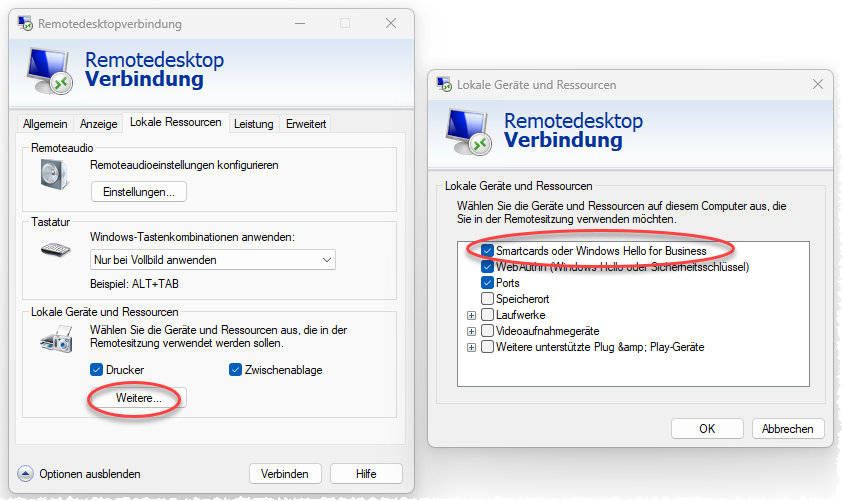Viewport: 843px width, 501px height.
Task: Close the Lokale Geräte und Ressourcen dialog
Action: pos(818,84)
